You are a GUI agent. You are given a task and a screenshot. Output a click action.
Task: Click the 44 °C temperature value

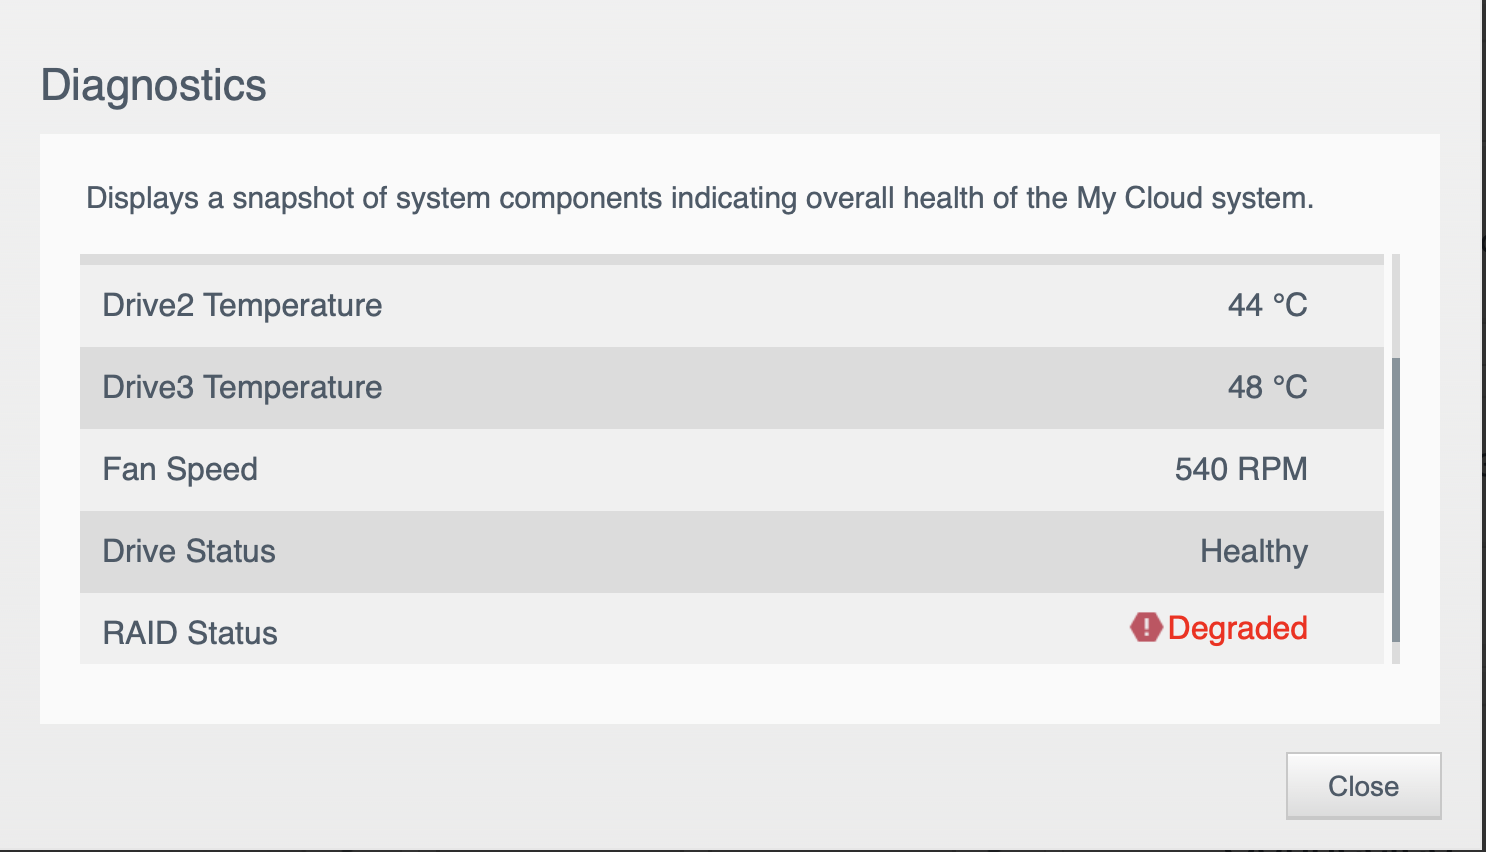pyautogui.click(x=1267, y=305)
